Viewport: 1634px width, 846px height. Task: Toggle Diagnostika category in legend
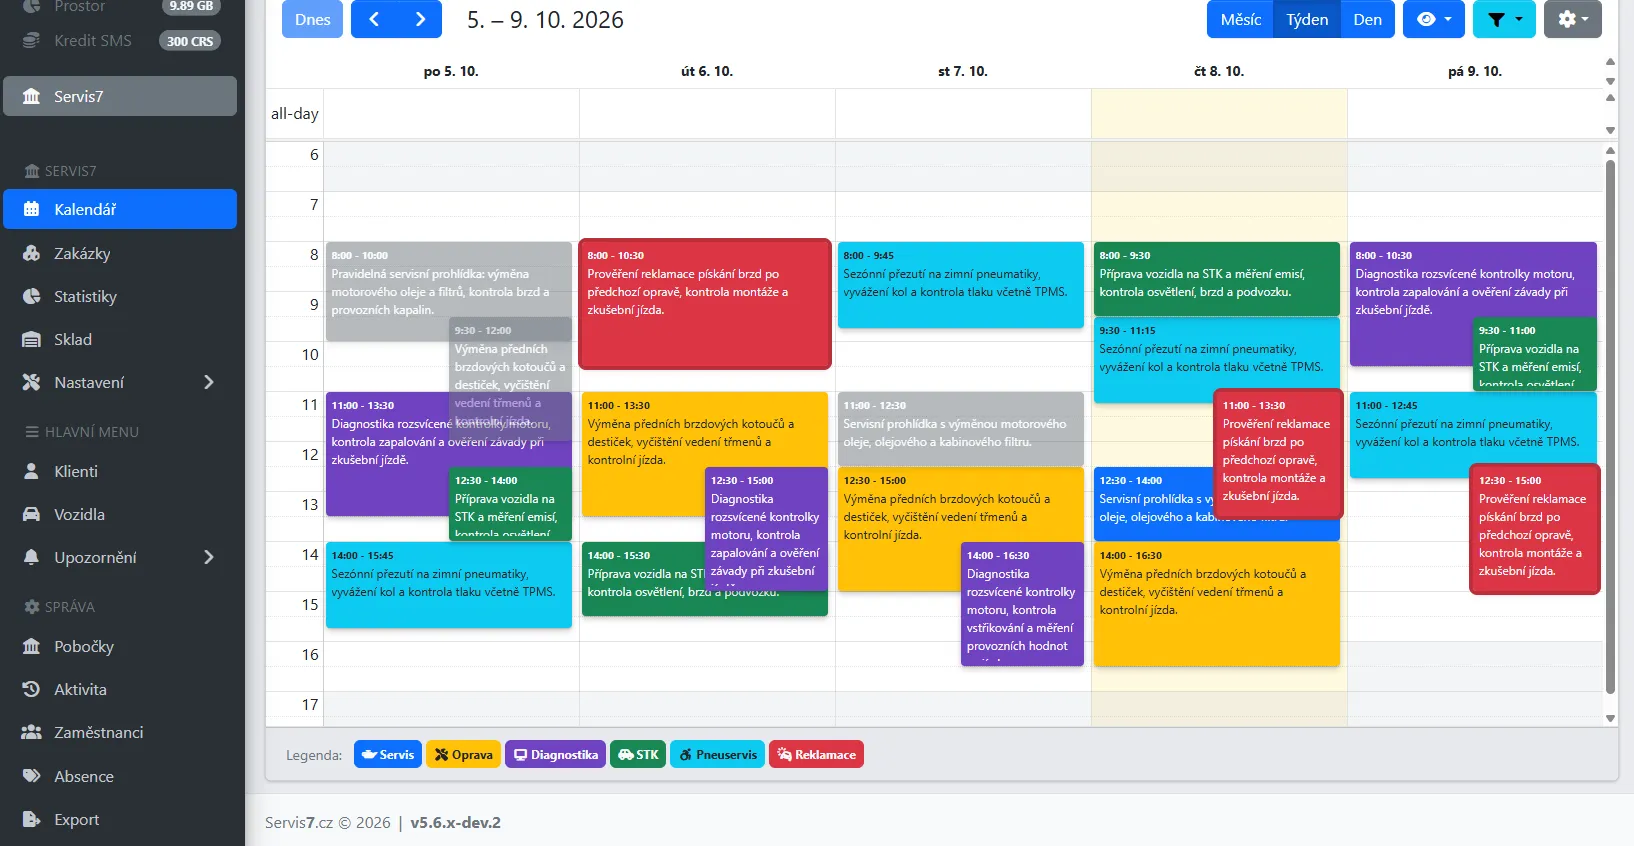tap(555, 755)
